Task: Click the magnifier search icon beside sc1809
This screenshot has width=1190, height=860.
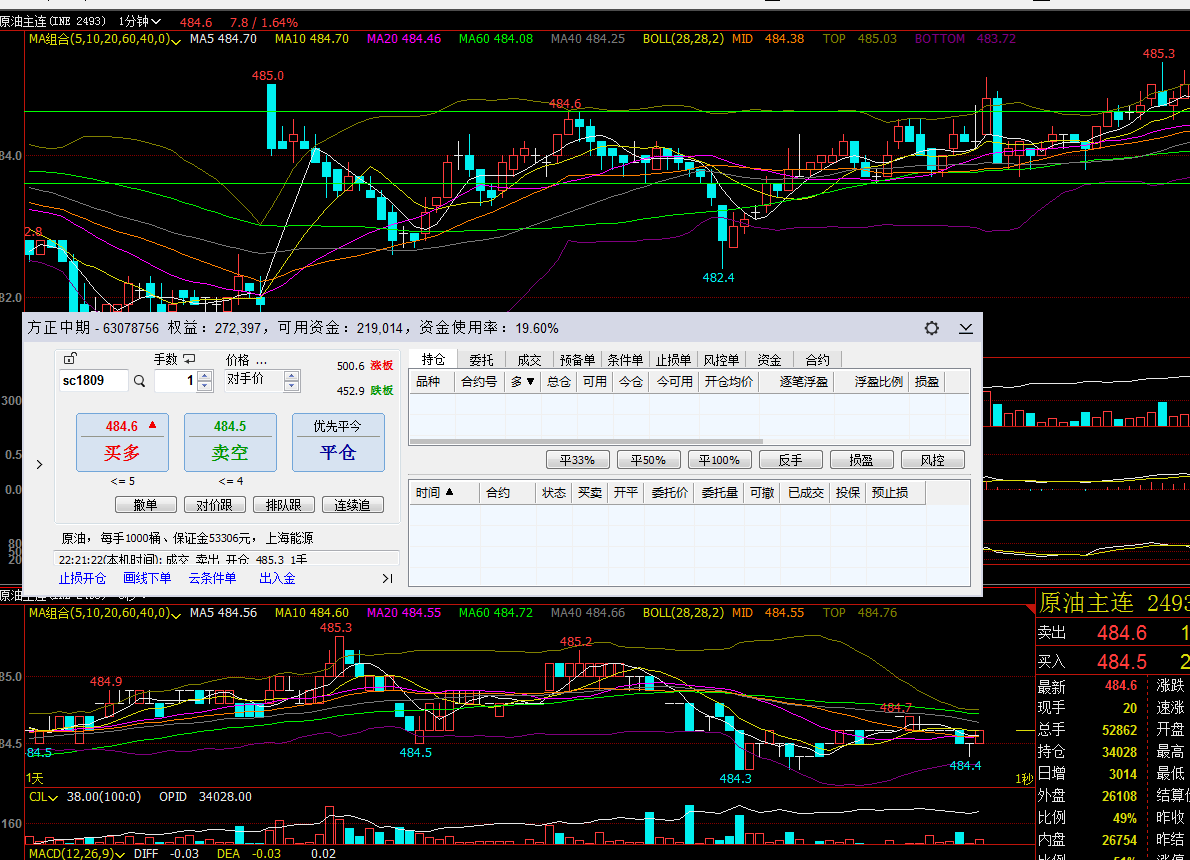Action: coord(139,381)
